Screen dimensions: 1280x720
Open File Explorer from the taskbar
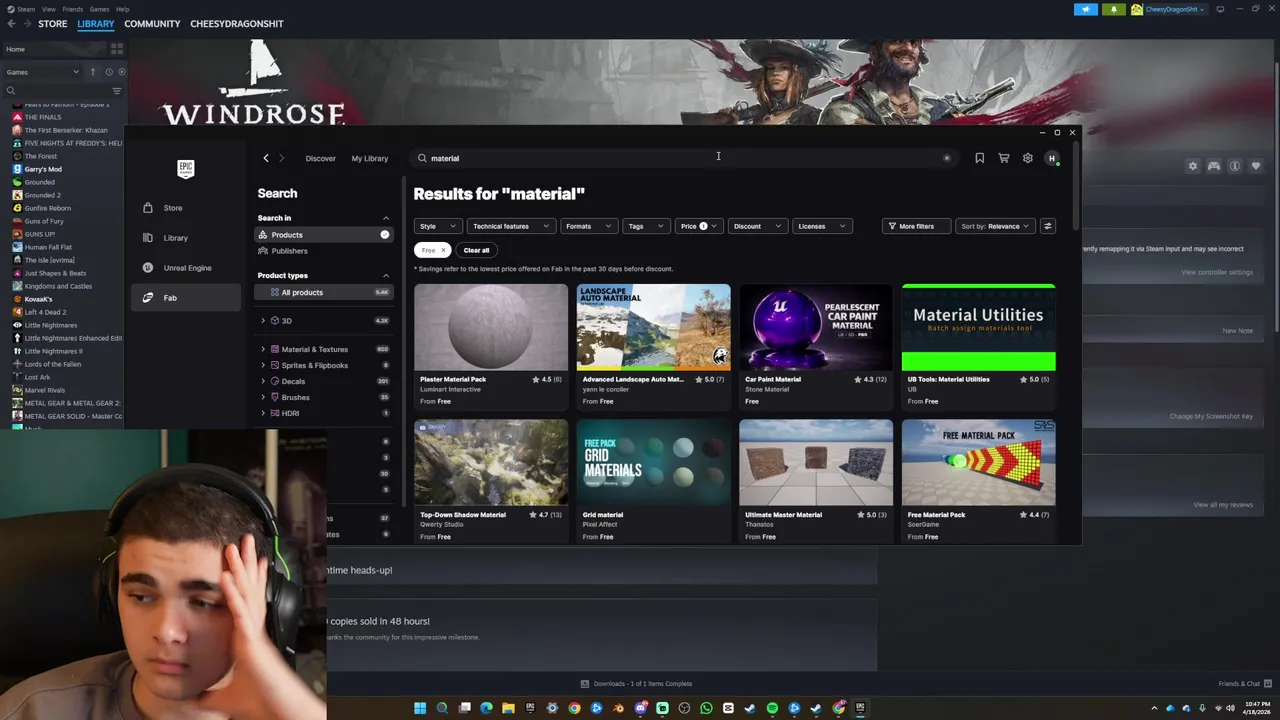pos(508,708)
